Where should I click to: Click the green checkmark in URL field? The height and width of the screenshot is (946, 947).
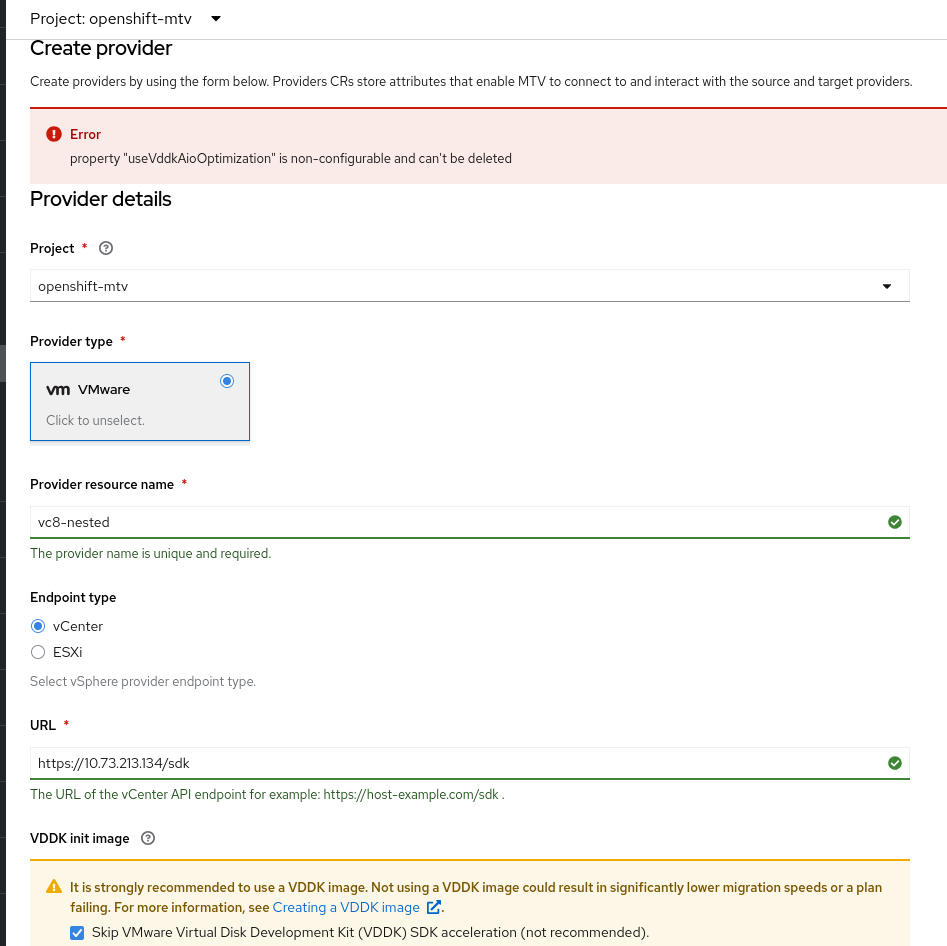(894, 763)
